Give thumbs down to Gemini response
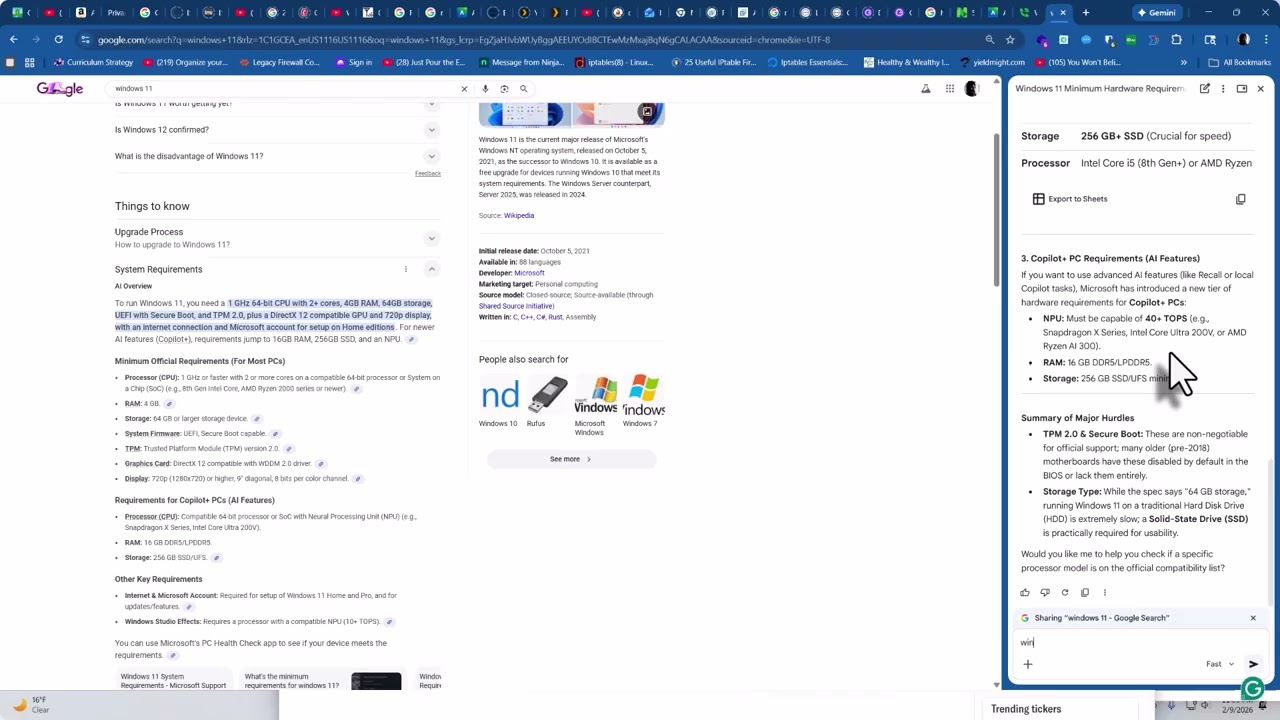Screen dimensions: 1280x720 (x=1045, y=593)
